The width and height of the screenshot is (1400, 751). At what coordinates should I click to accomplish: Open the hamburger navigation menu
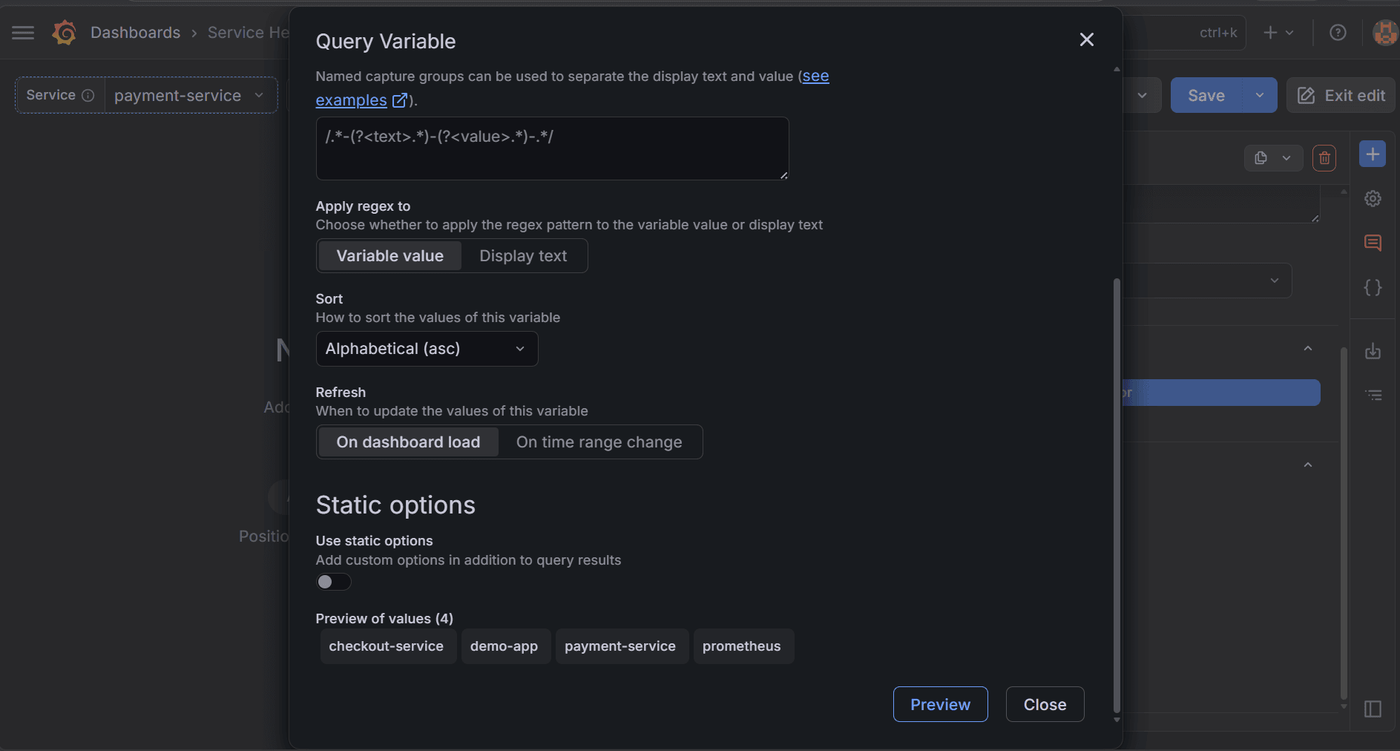[x=23, y=33]
